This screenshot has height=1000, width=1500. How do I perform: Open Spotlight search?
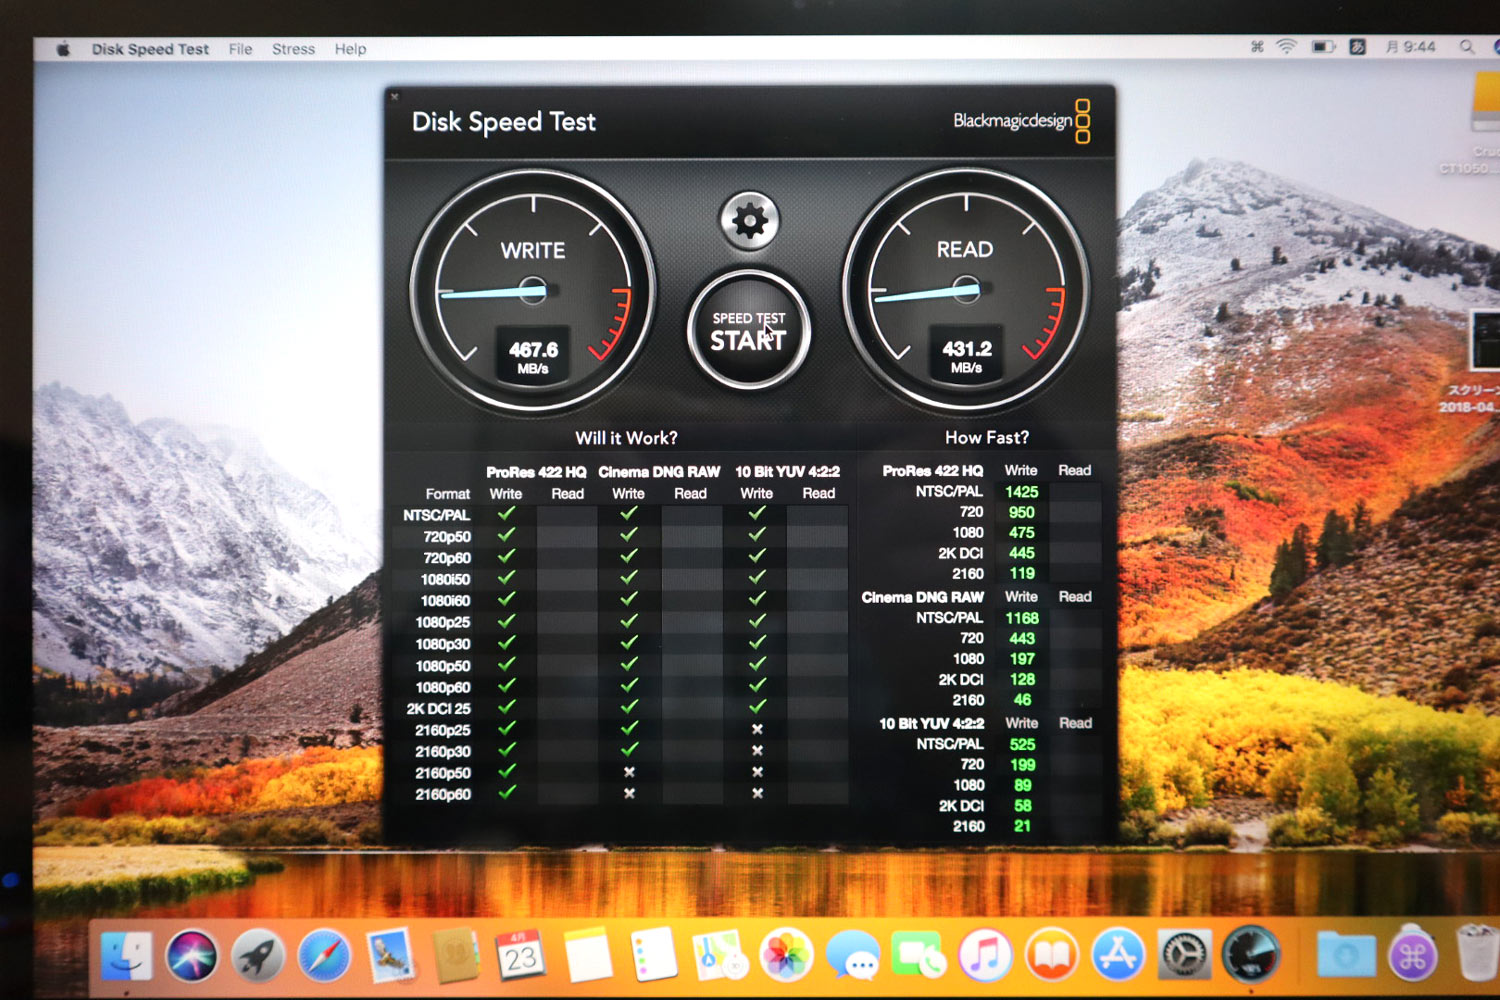point(1466,47)
